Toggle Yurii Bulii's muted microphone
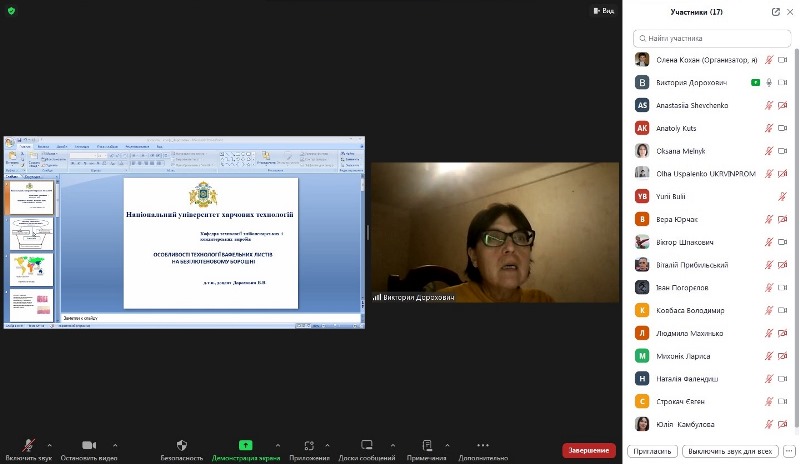This screenshot has height=464, width=800. point(782,197)
